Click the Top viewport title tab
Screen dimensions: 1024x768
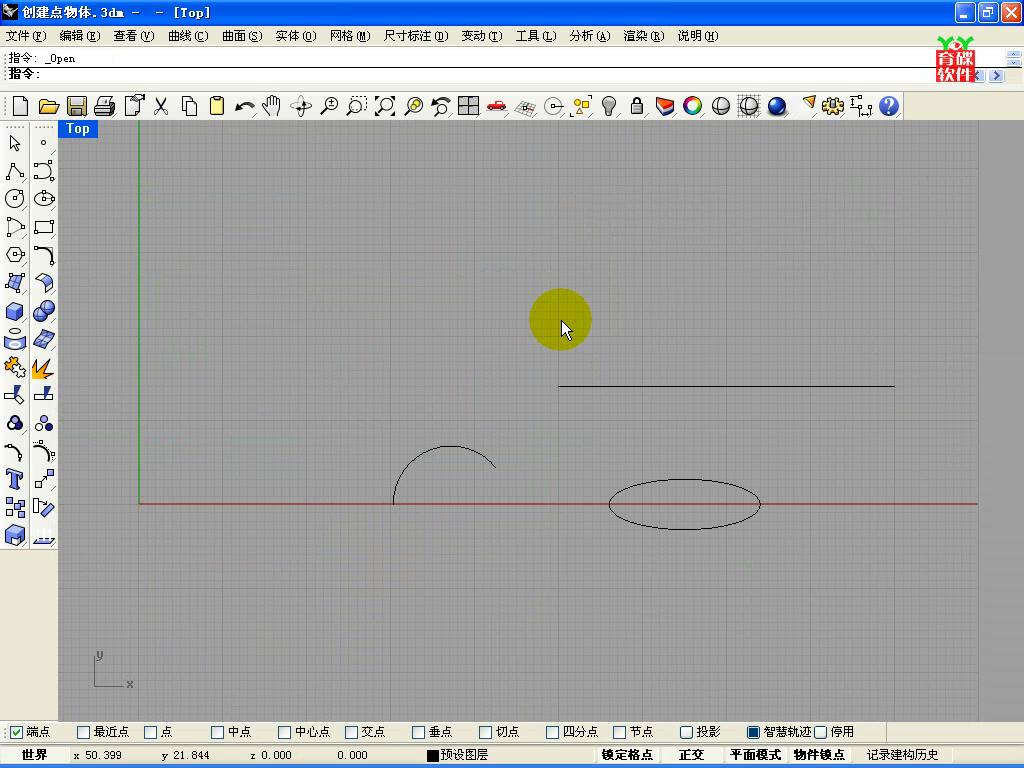pyautogui.click(x=78, y=129)
